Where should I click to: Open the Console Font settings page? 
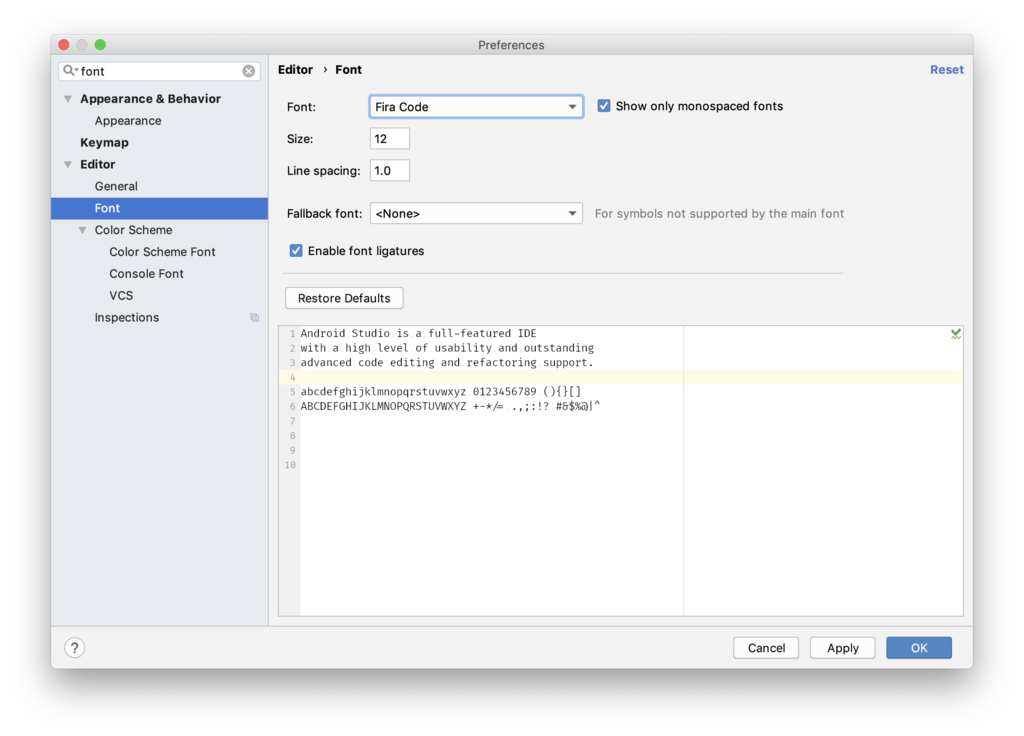(x=146, y=274)
